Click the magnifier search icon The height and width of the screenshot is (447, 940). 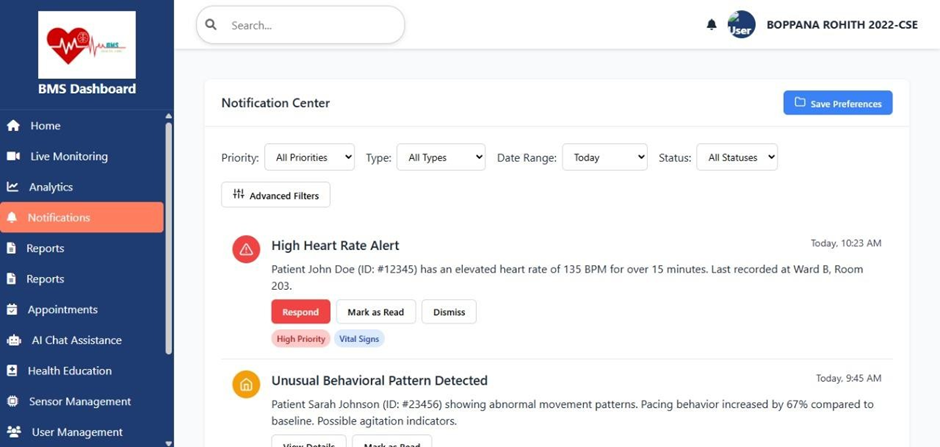pyautogui.click(x=211, y=25)
